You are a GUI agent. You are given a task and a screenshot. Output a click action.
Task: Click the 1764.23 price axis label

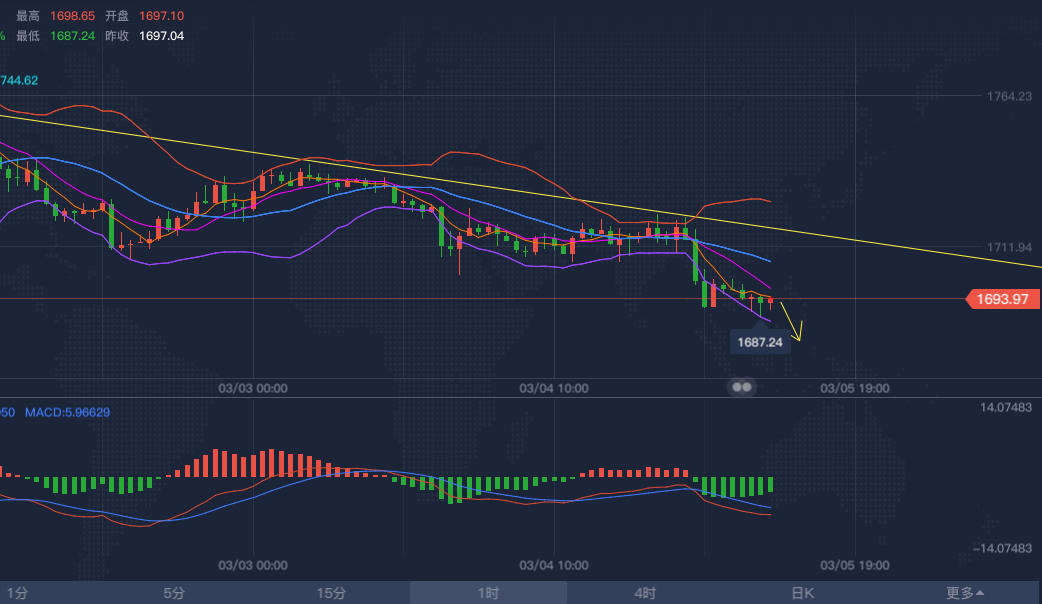point(1008,97)
